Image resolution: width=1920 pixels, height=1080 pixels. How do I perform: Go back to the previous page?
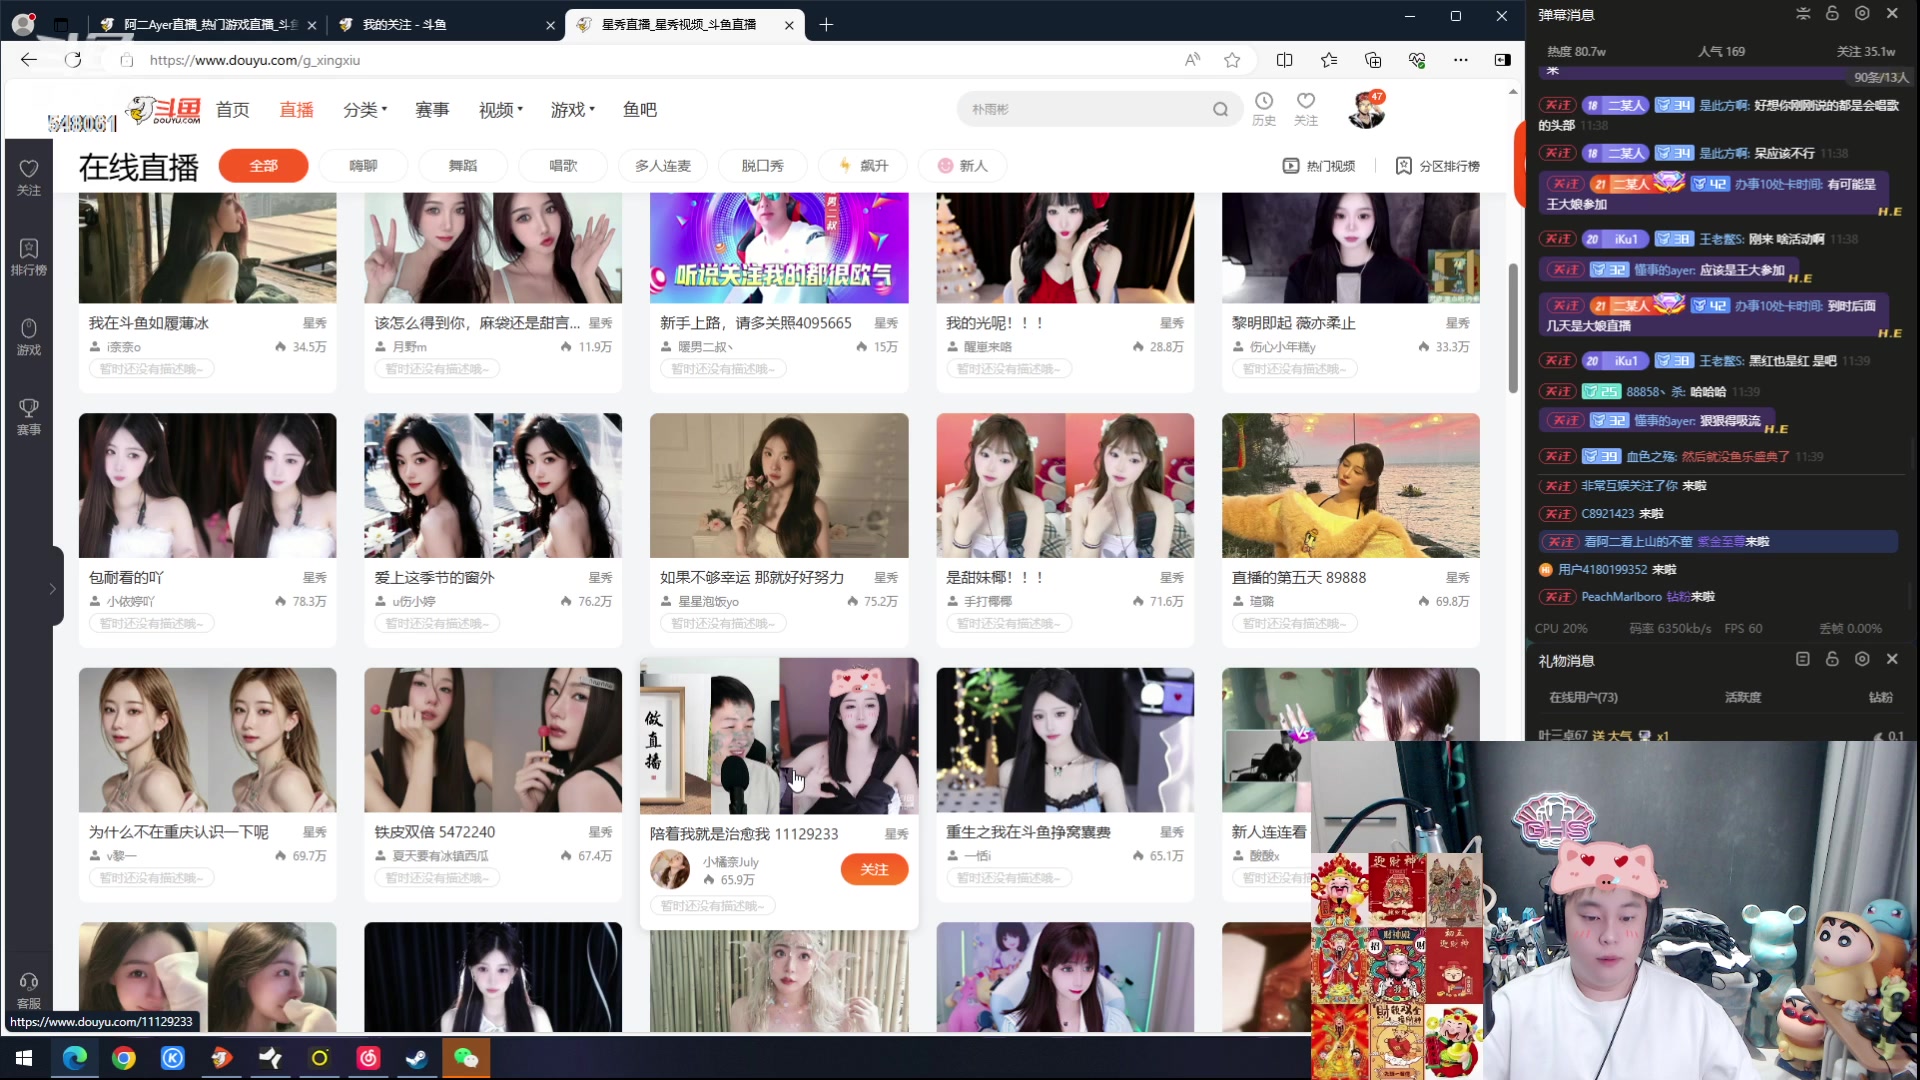pyautogui.click(x=28, y=60)
